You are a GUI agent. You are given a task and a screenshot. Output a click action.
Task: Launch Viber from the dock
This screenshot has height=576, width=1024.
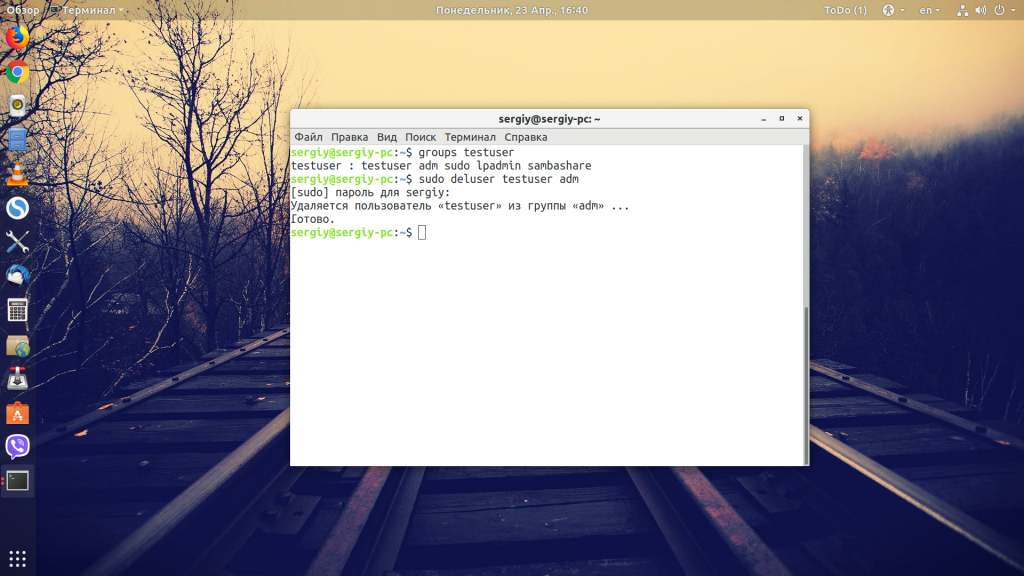coord(18,446)
